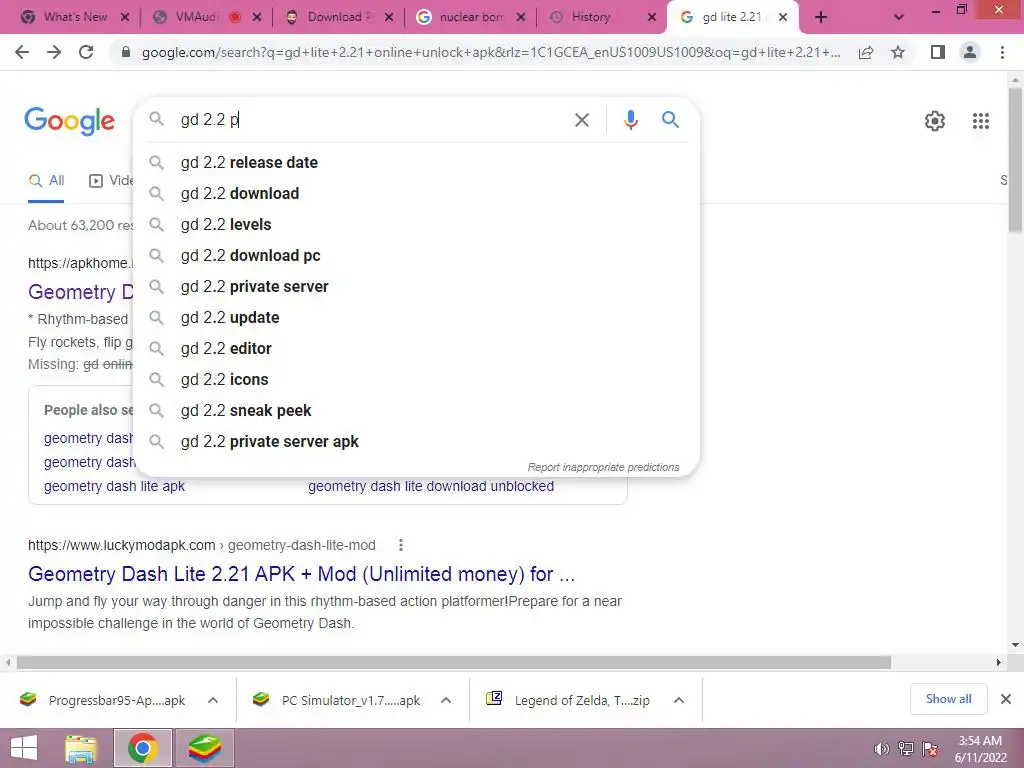Open Google quick settings gear
Screen dimensions: 1024x768
tap(935, 121)
